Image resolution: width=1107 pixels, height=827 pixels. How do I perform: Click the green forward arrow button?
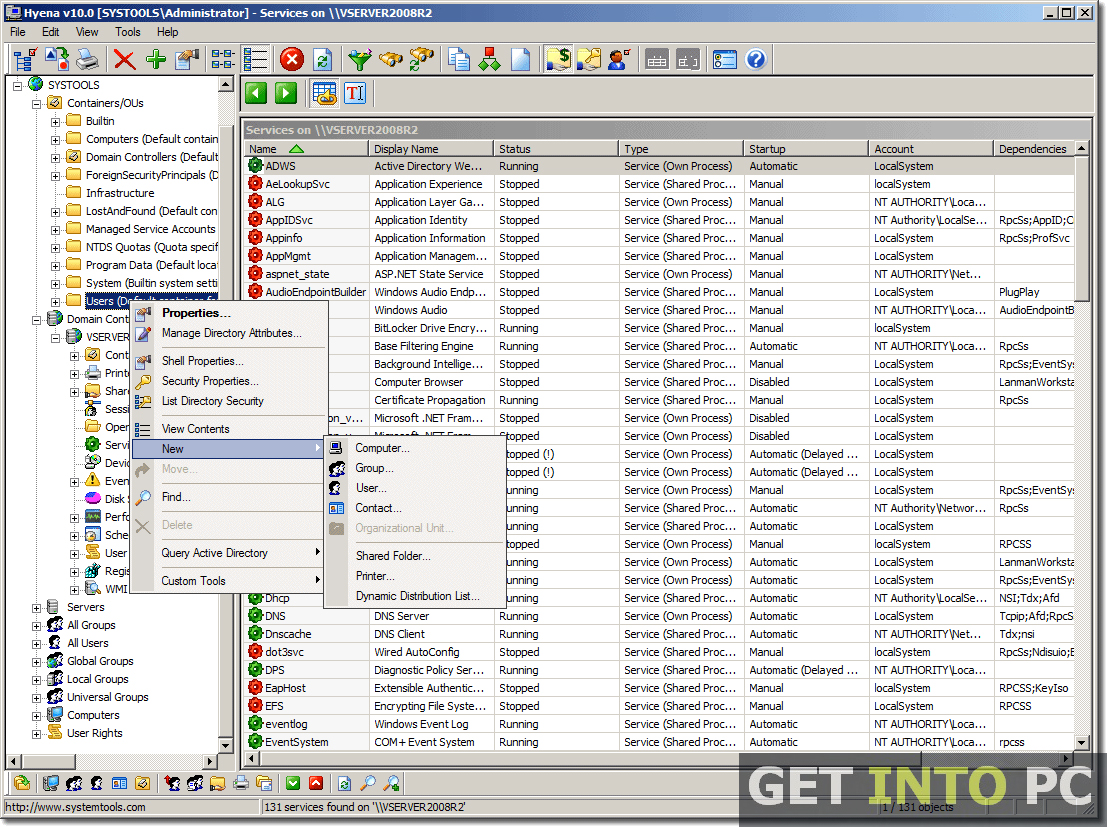click(286, 93)
